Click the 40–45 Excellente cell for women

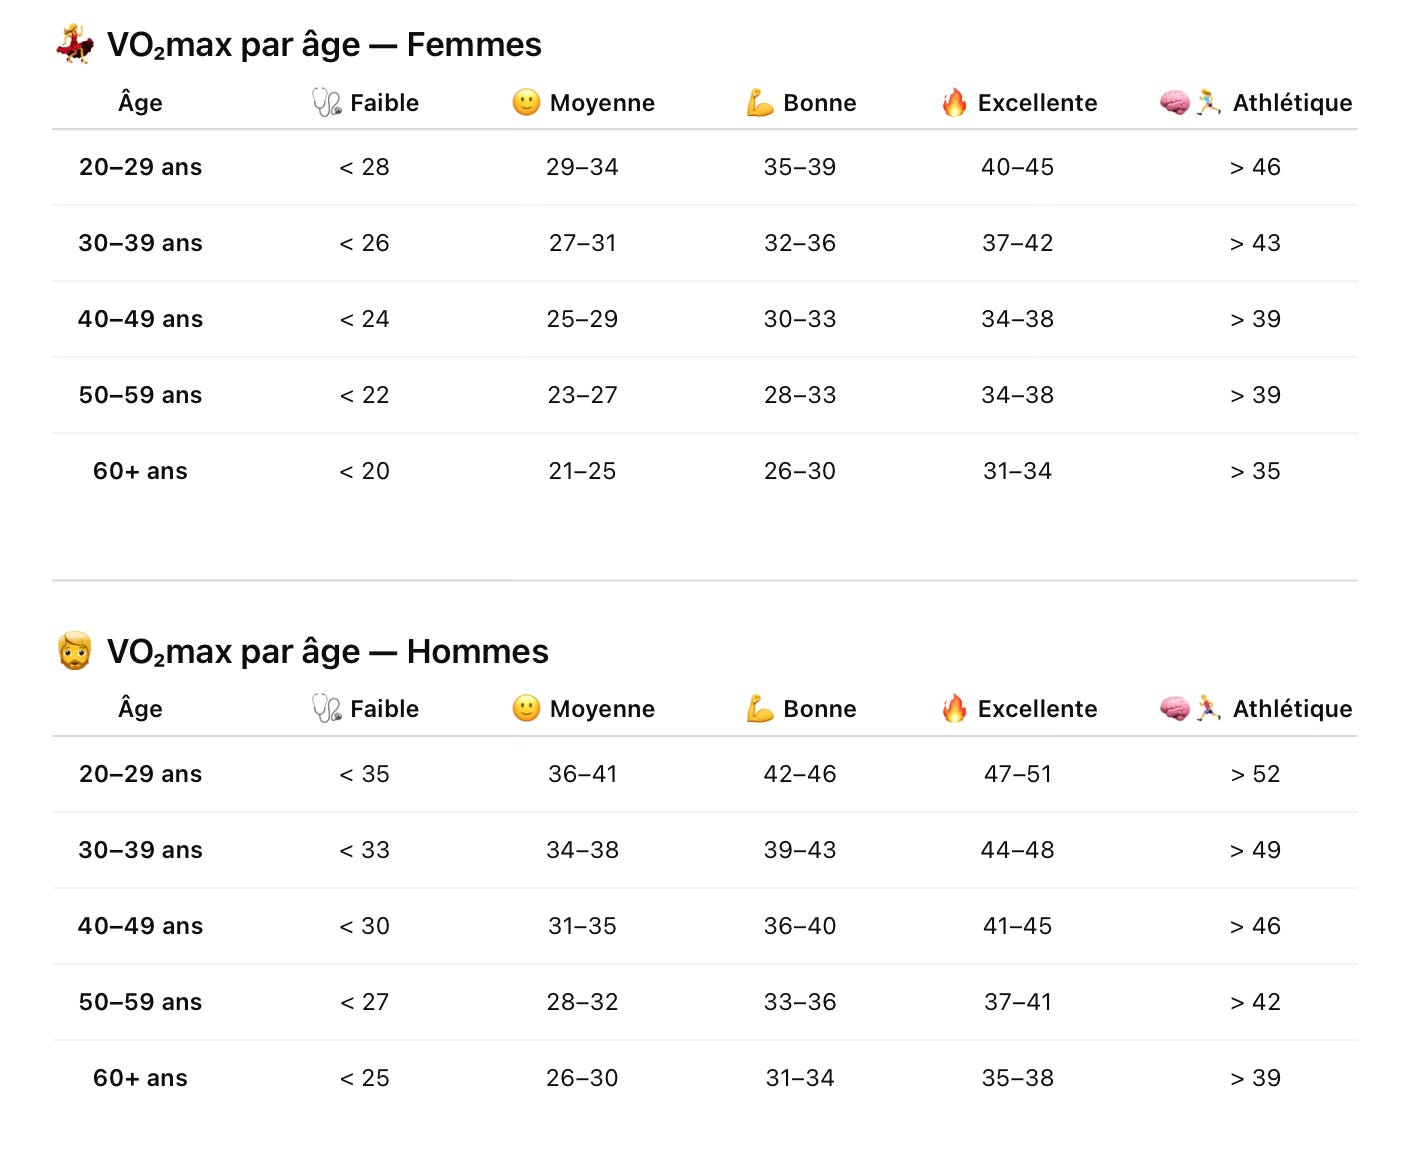[x=1017, y=167]
